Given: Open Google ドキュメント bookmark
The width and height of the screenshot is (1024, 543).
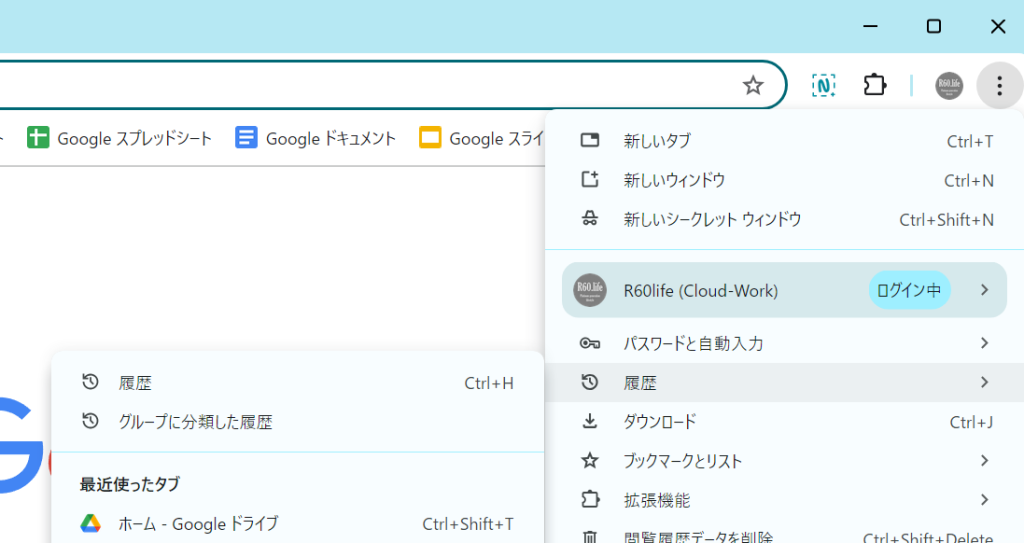Looking at the screenshot, I should tap(316, 139).
